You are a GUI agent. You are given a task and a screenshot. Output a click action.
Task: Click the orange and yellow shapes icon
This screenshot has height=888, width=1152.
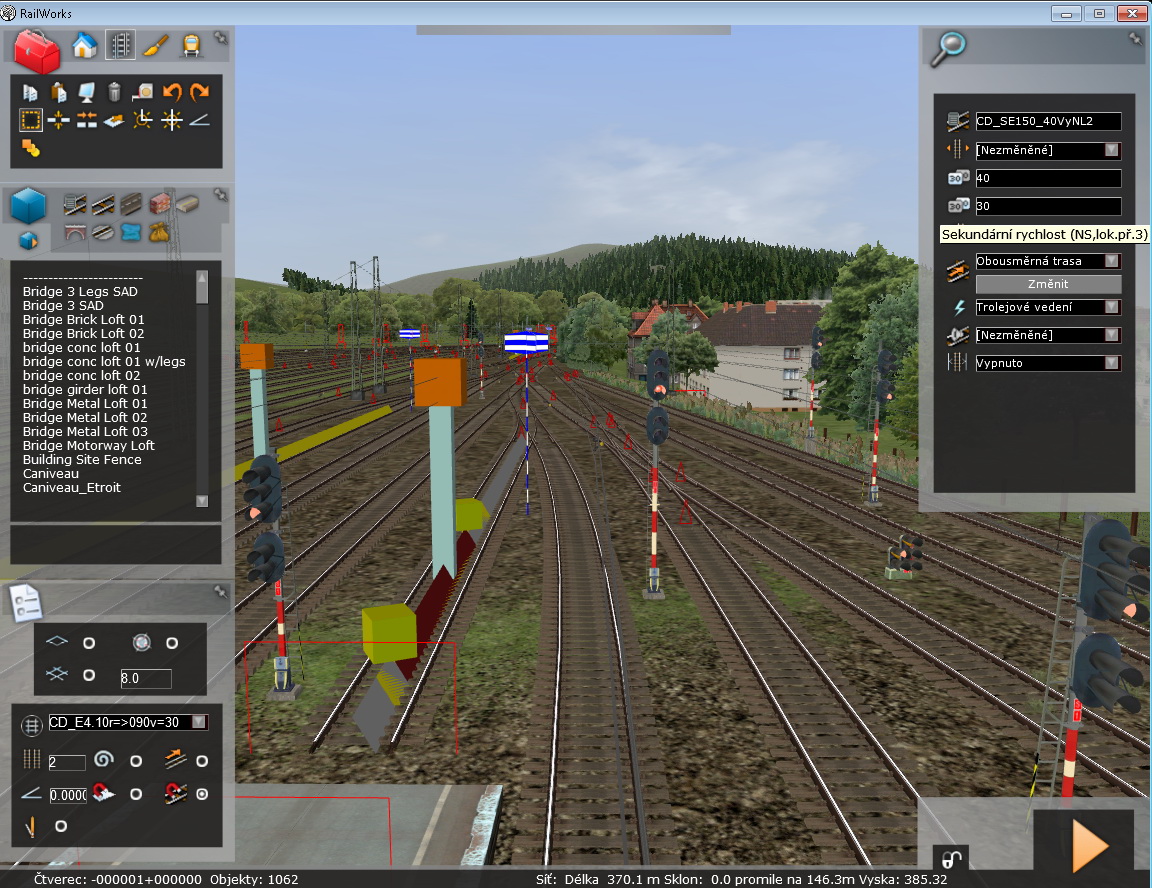point(31,148)
